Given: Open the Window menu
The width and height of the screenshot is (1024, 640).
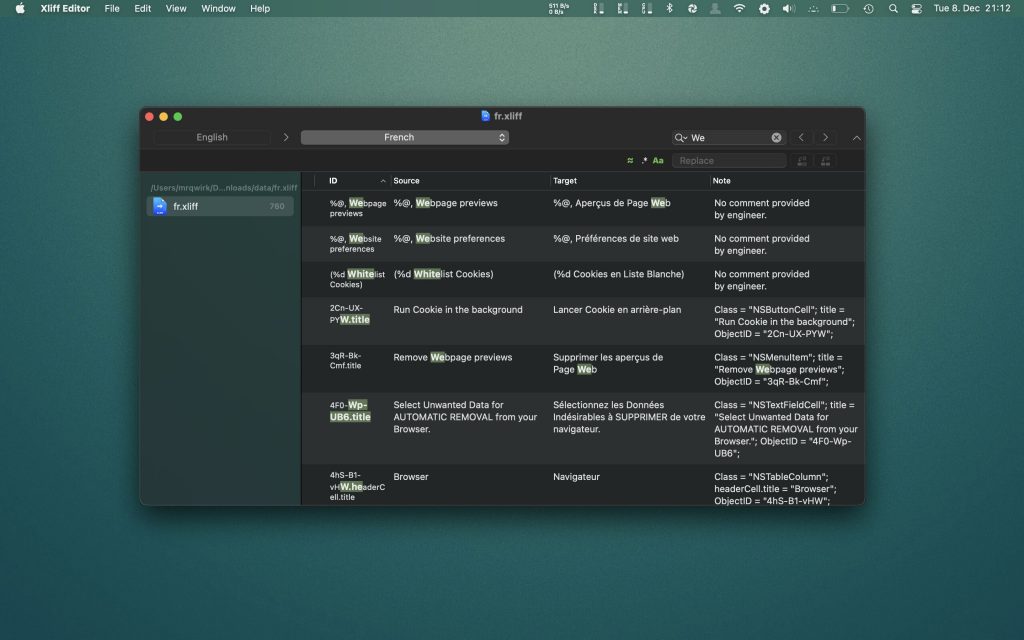Looking at the screenshot, I should [218, 8].
